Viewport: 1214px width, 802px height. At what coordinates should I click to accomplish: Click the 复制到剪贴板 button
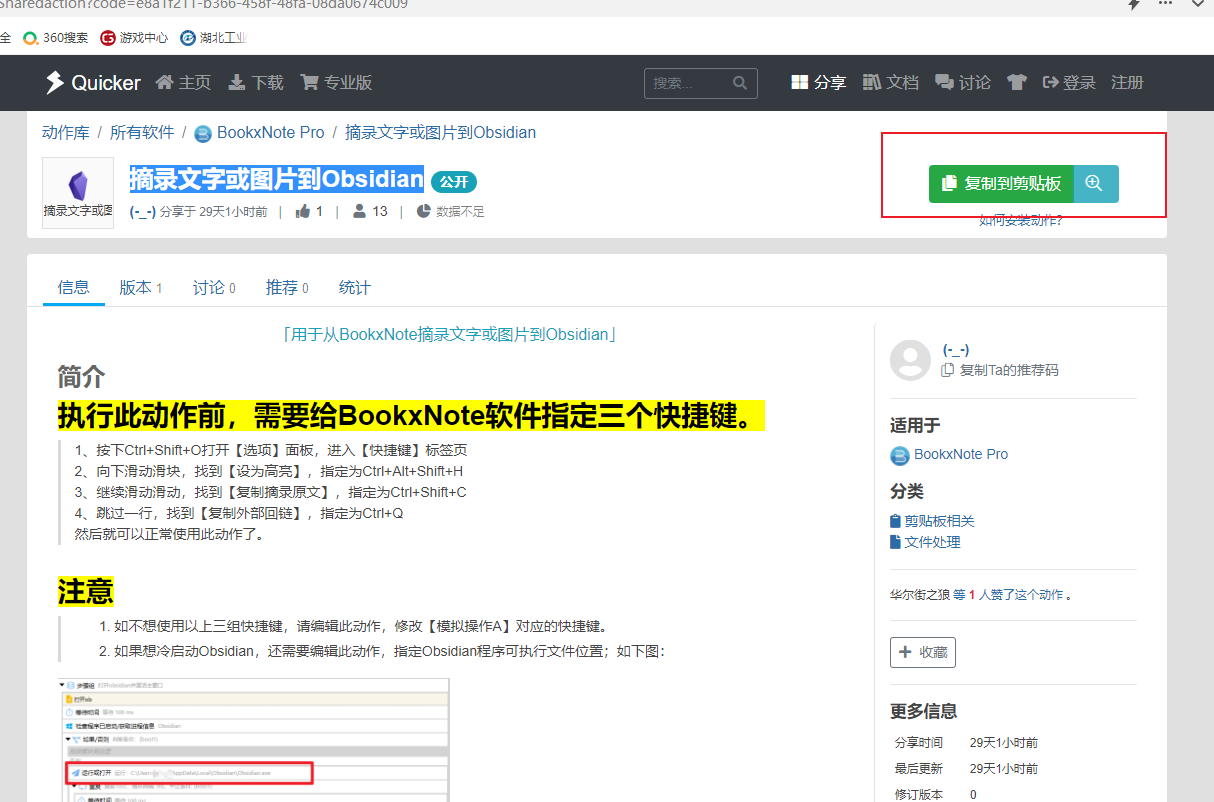(x=1000, y=184)
